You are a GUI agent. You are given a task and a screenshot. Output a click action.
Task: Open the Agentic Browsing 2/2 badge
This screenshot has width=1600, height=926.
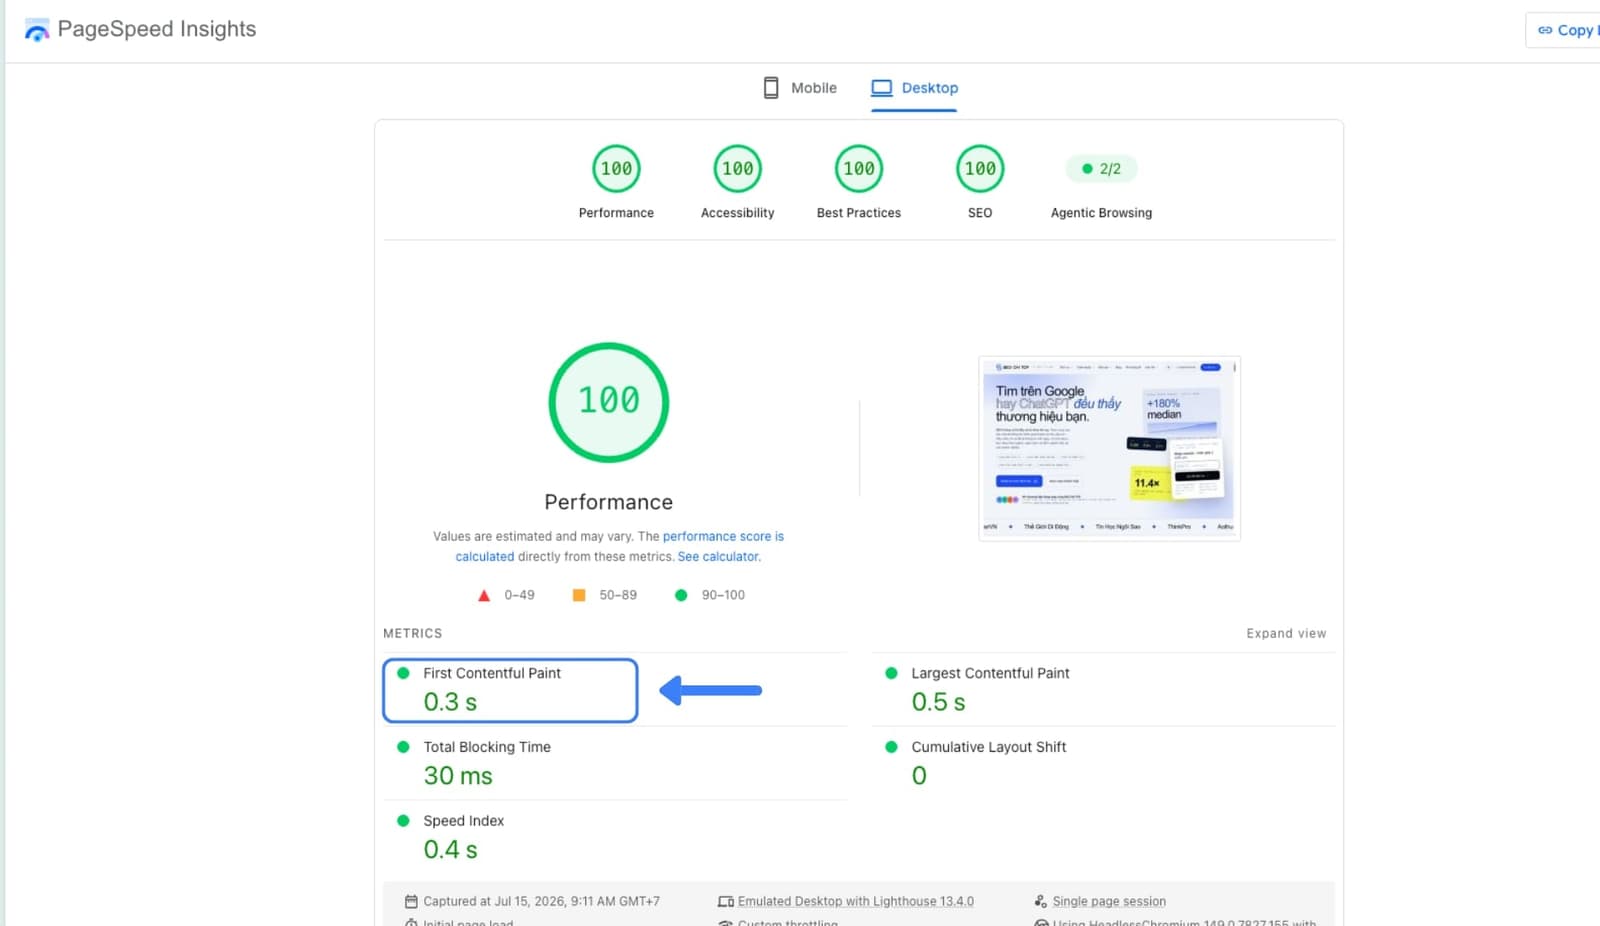point(1101,169)
